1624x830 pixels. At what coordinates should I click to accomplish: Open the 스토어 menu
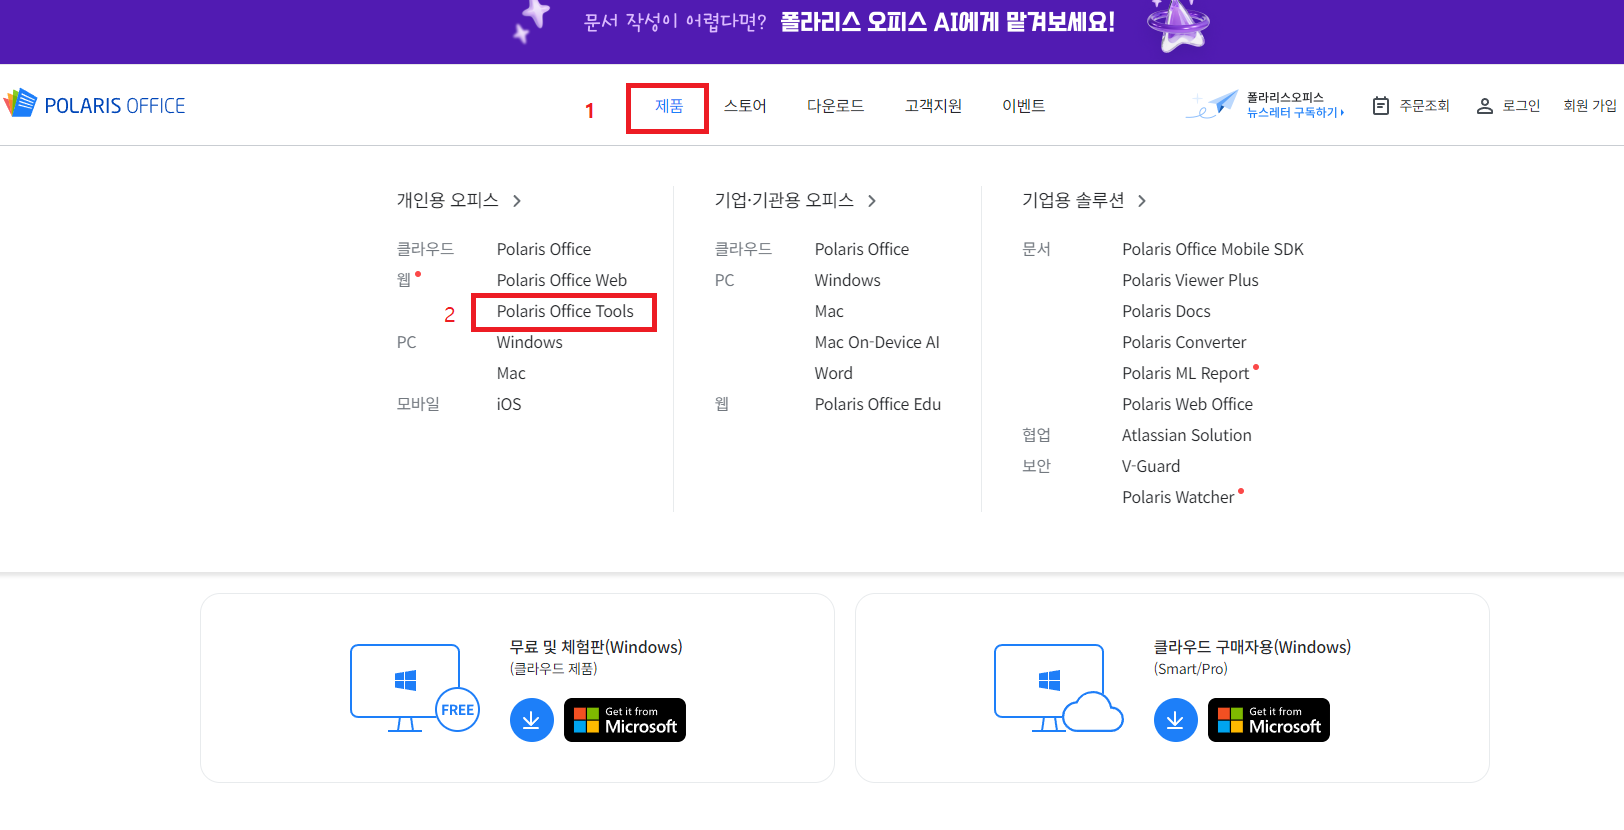(745, 106)
